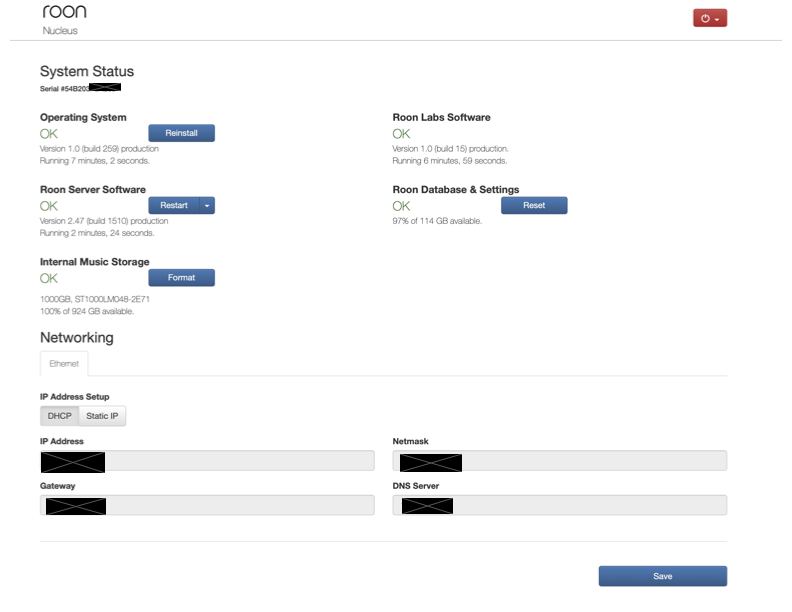Click the Operating System OK status

49,134
